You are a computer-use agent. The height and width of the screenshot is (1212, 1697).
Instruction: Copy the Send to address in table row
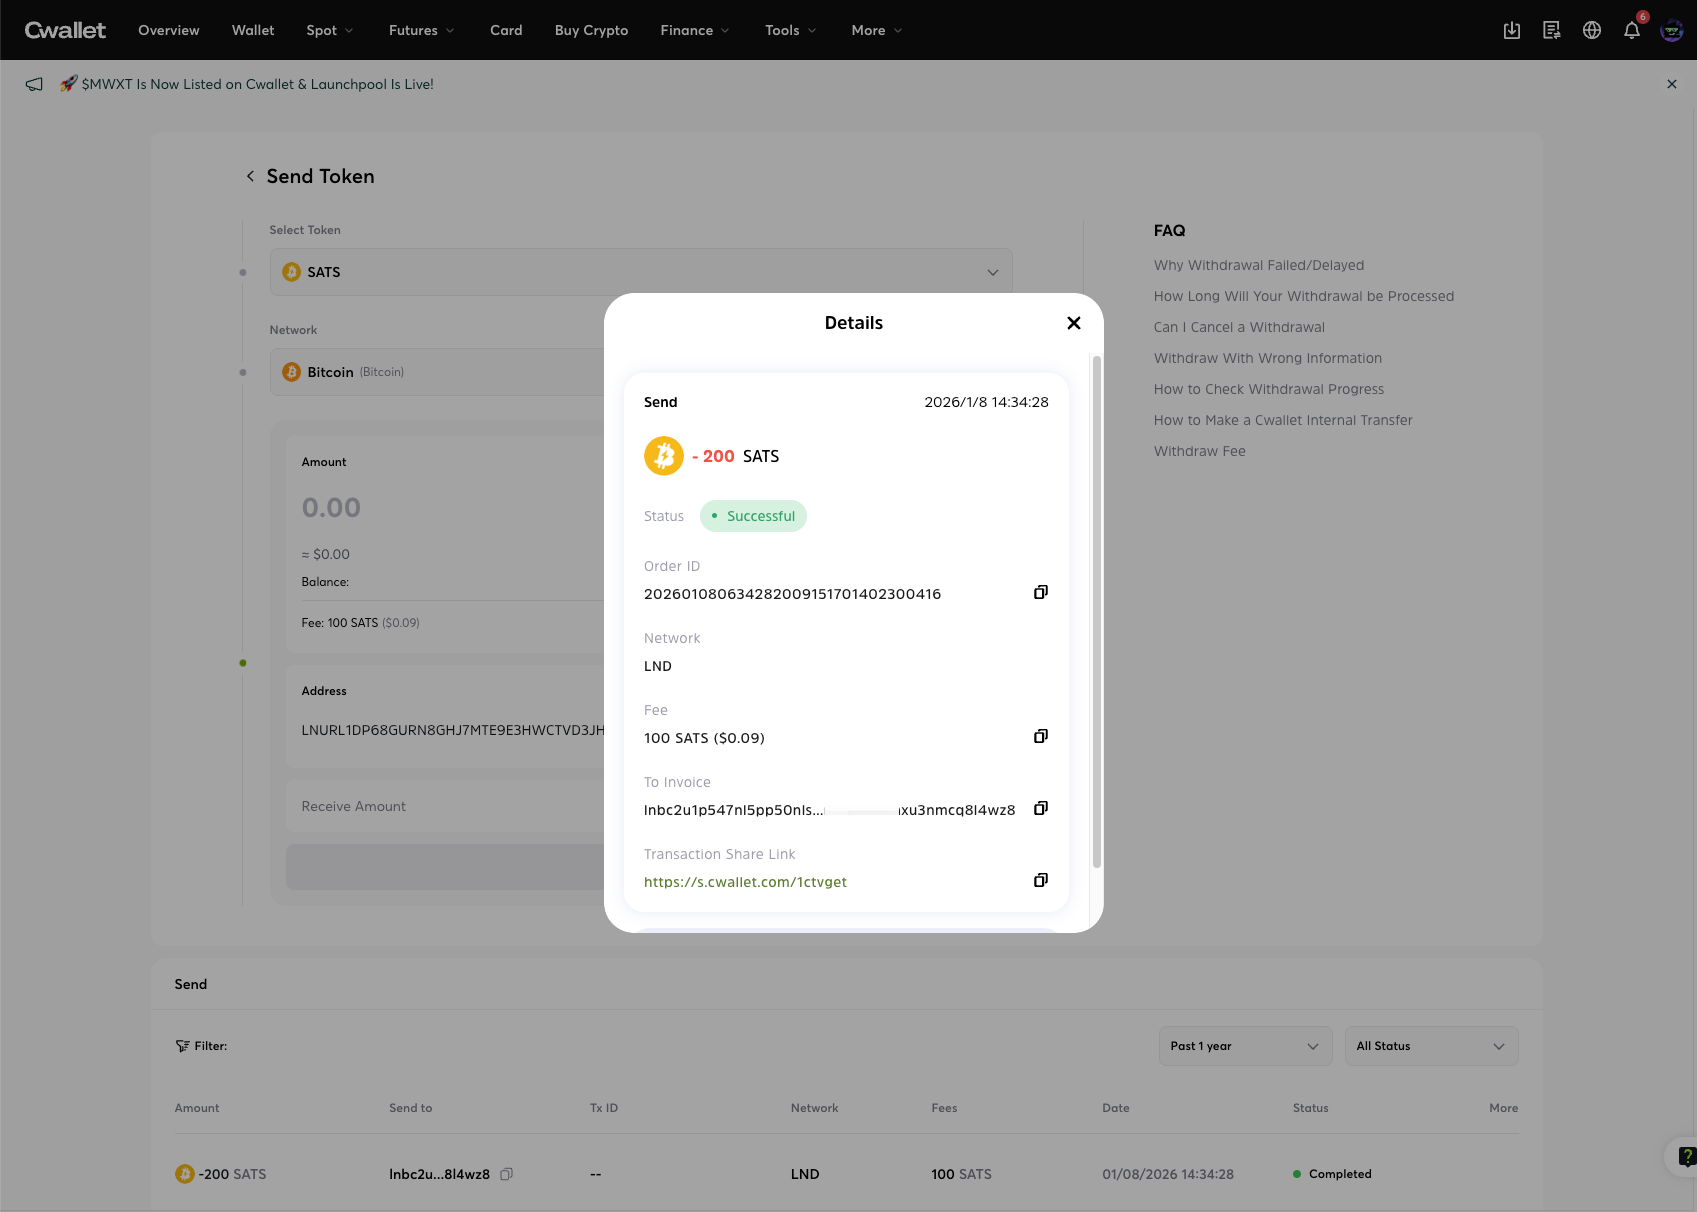(506, 1174)
